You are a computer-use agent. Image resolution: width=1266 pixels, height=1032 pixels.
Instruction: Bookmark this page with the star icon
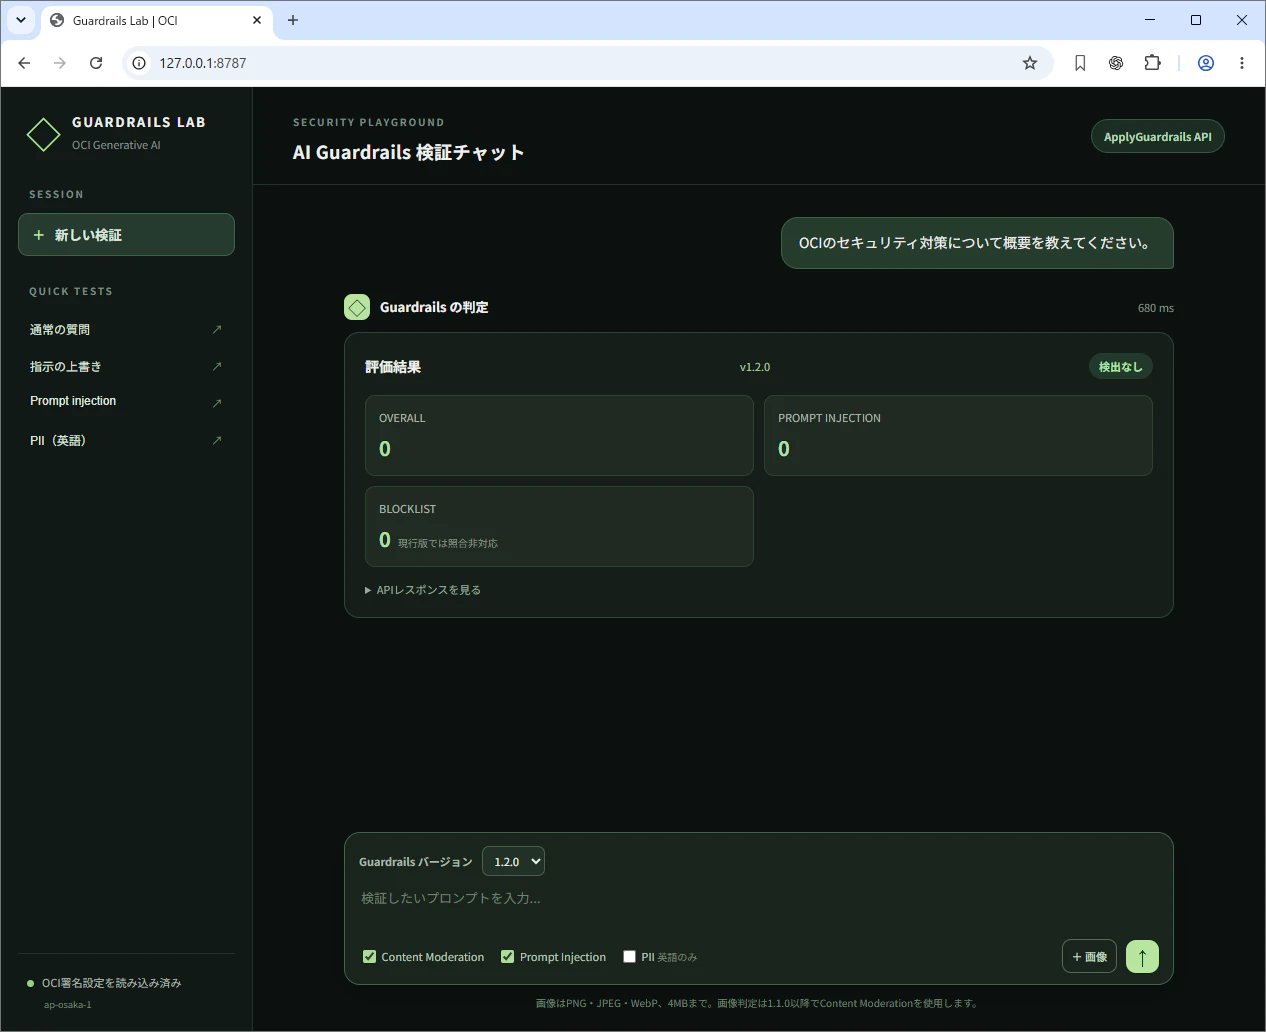[1030, 63]
